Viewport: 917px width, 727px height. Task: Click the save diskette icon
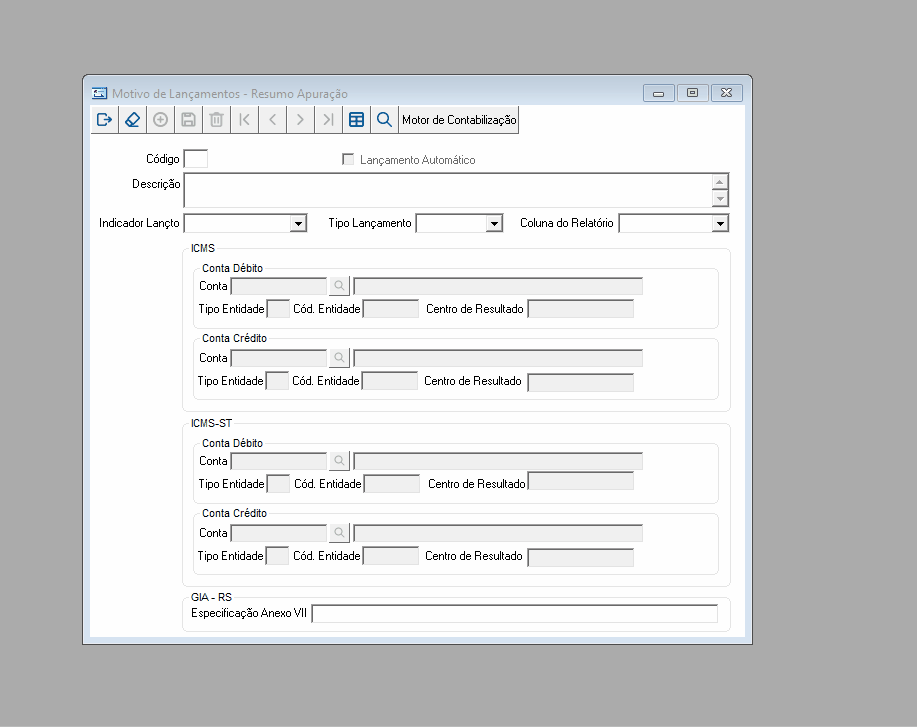188,120
